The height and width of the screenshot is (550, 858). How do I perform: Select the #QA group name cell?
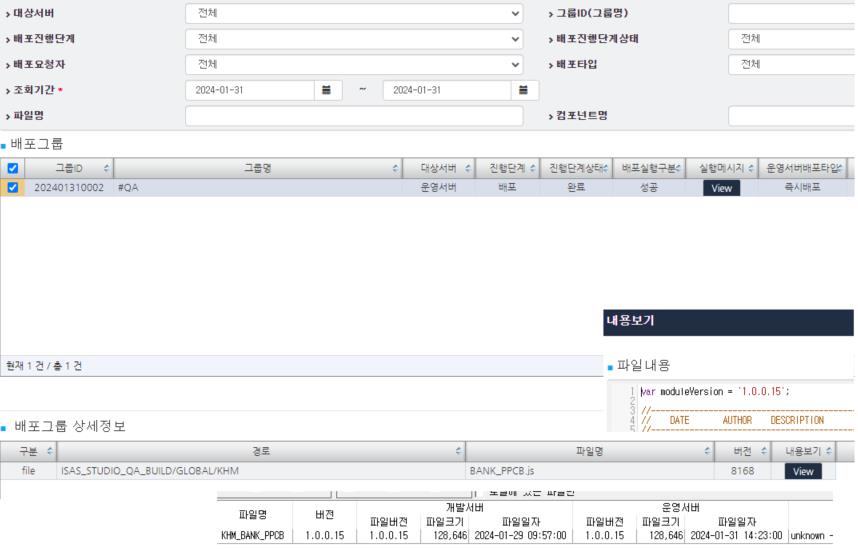258,188
